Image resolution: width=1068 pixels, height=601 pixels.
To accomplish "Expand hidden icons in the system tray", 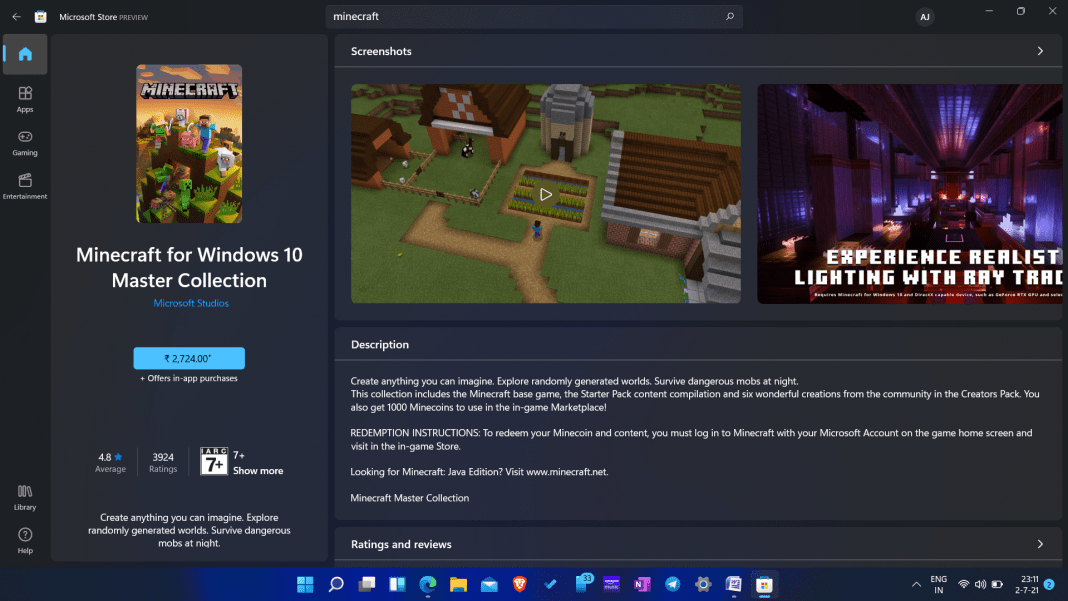I will coord(915,584).
